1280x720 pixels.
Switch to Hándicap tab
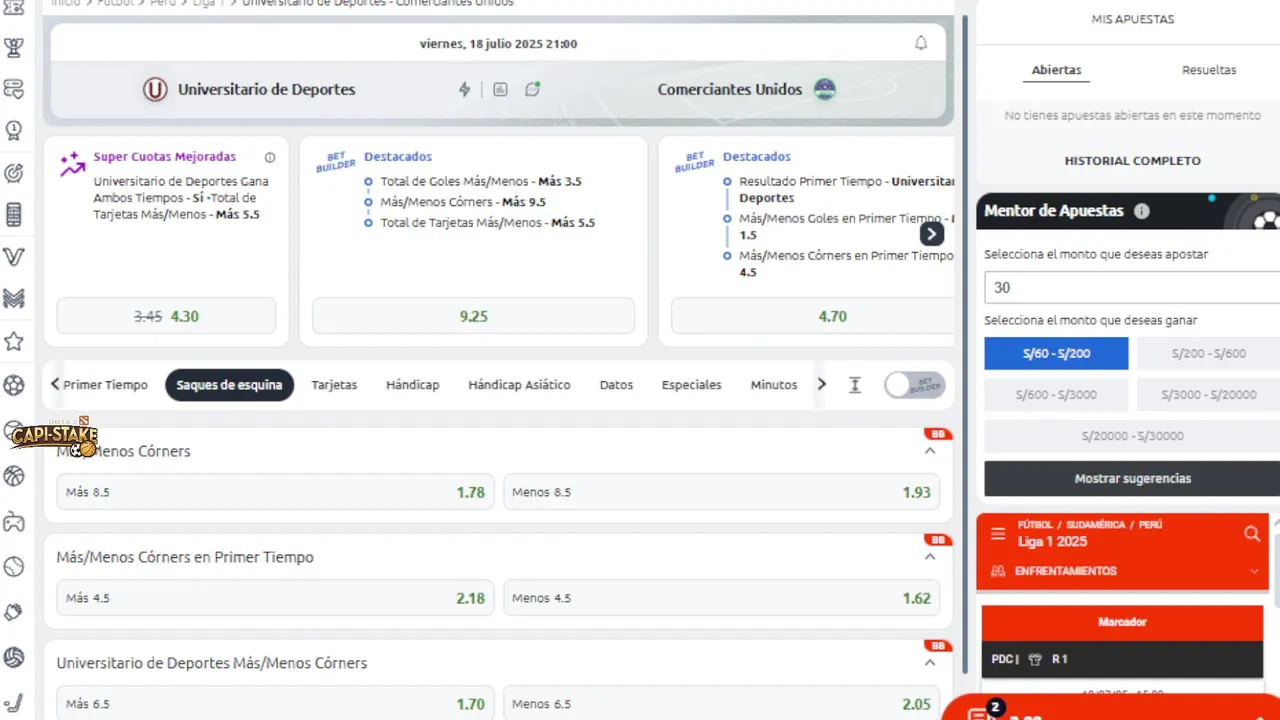[412, 385]
